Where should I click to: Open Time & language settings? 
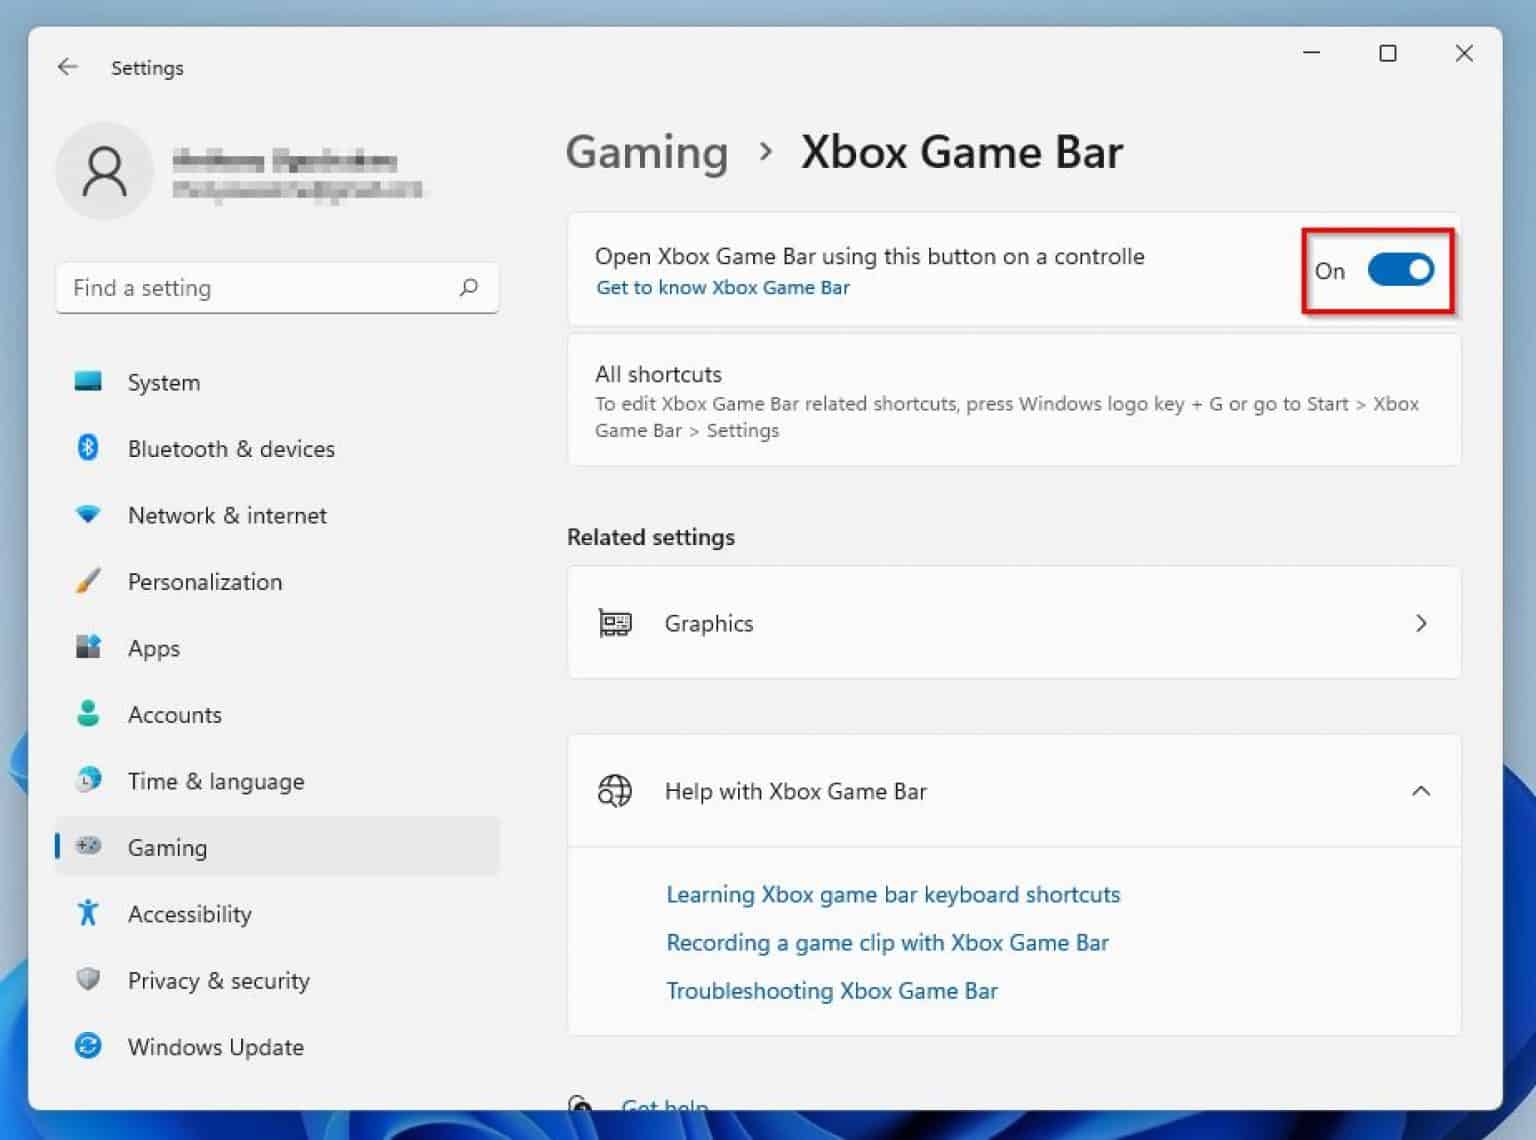pyautogui.click(x=278, y=781)
